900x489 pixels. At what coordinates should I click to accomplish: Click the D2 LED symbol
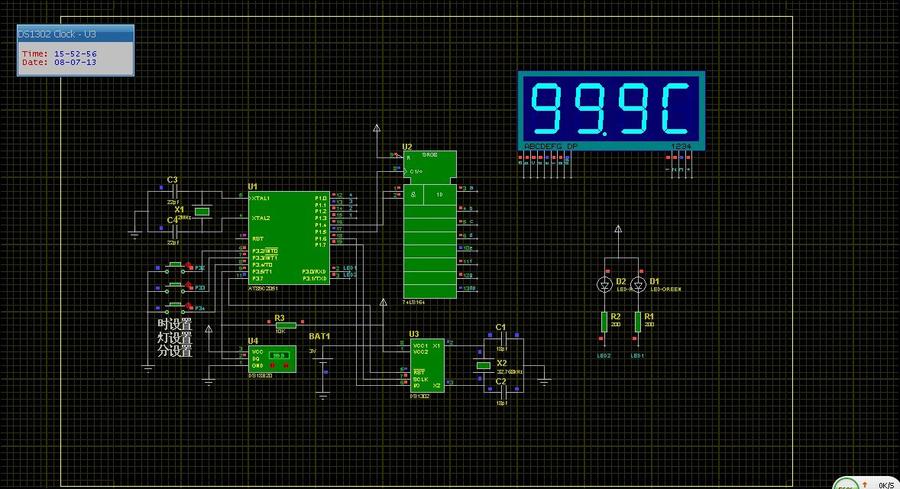[x=604, y=285]
